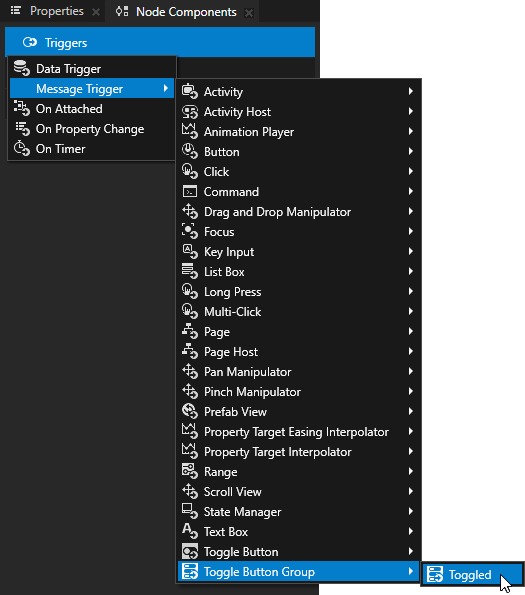
Task: Click the On Timer clock icon
Action: 22,148
